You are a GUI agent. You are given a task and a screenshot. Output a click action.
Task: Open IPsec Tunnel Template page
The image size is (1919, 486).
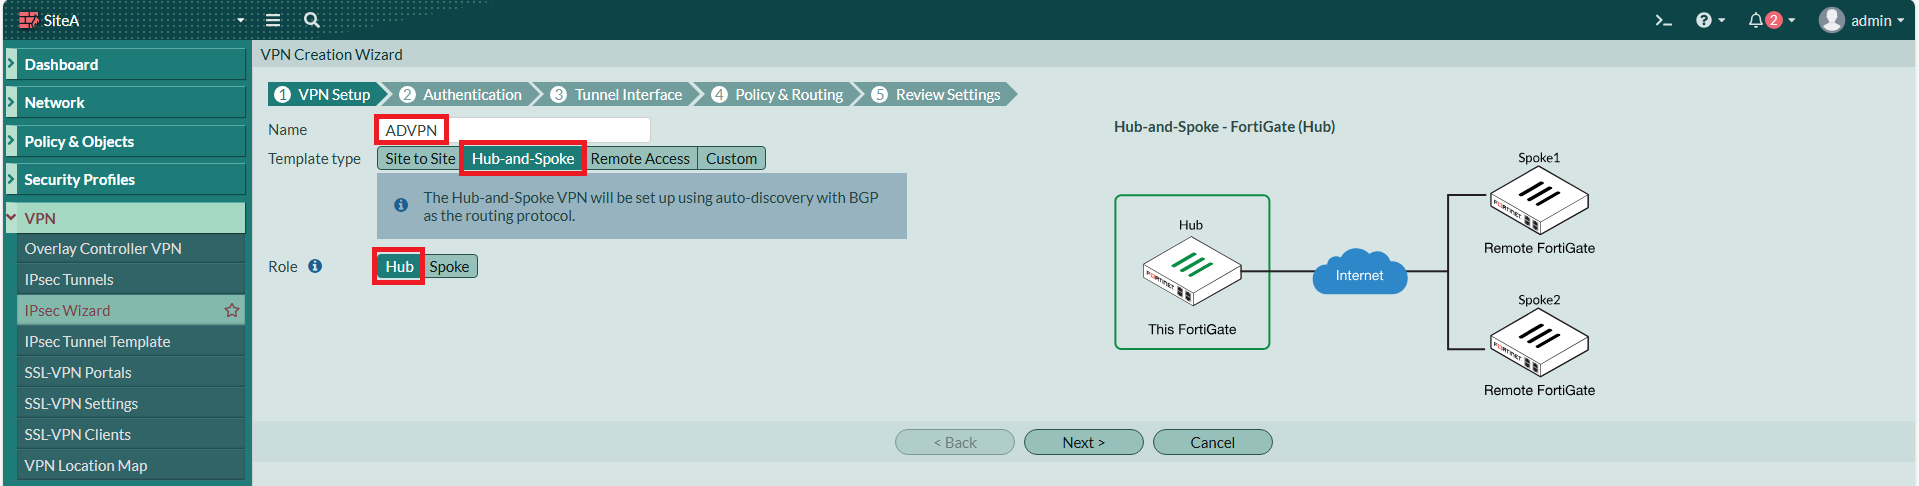pos(131,341)
